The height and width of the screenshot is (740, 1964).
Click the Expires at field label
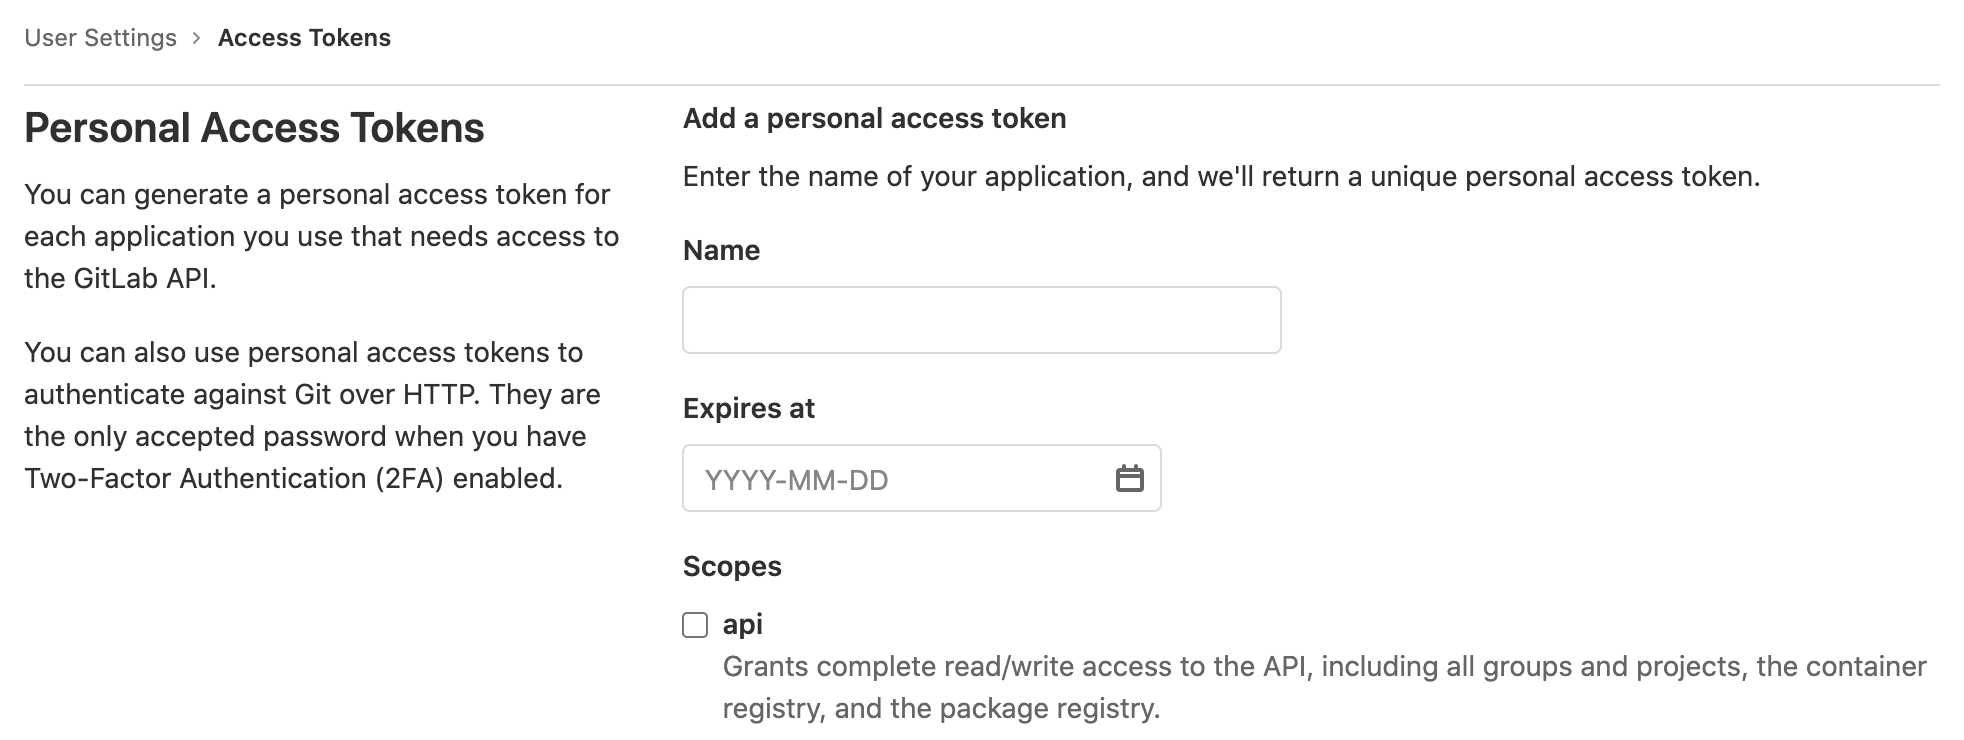tap(749, 408)
